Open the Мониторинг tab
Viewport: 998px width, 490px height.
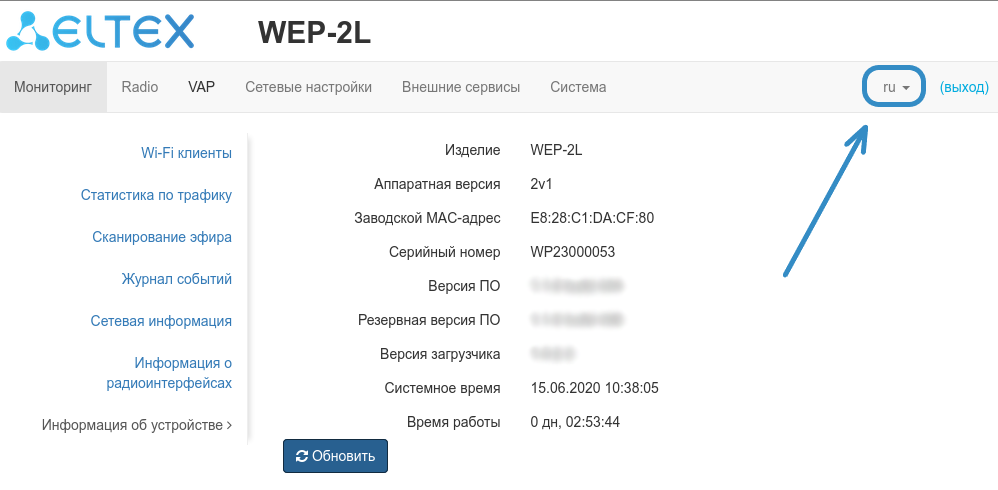[x=53, y=87]
